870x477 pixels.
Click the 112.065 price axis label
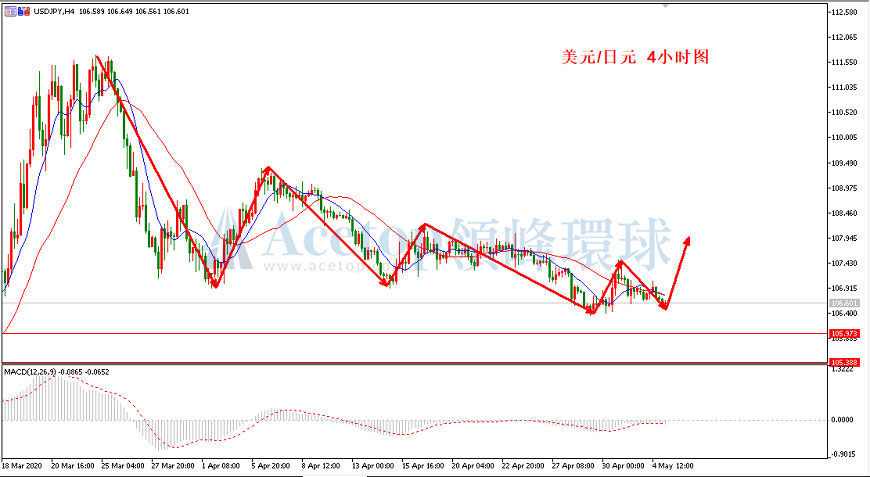(846, 37)
